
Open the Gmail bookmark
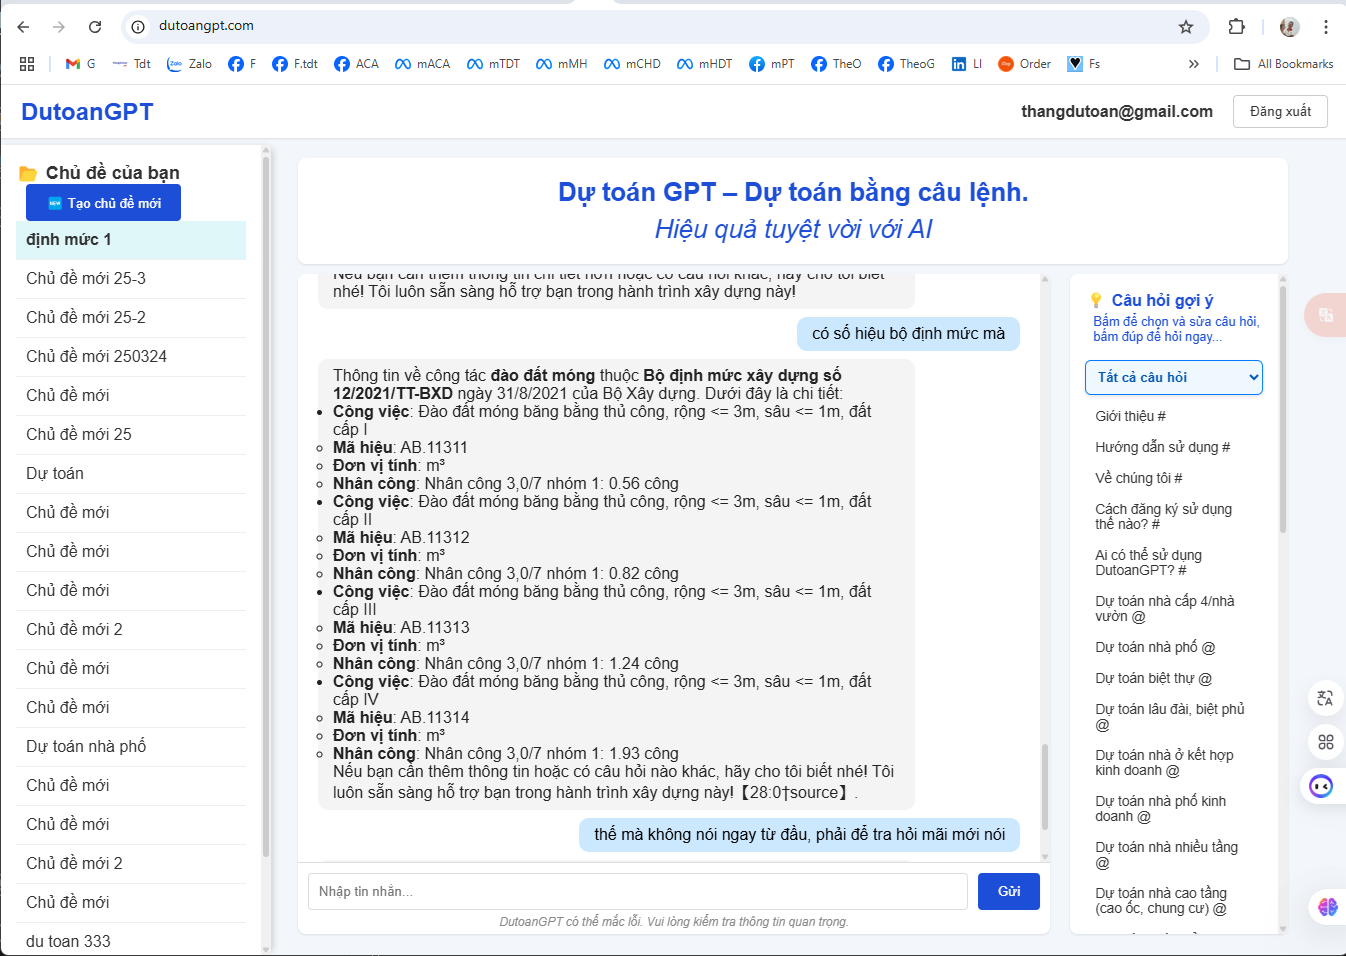73,64
